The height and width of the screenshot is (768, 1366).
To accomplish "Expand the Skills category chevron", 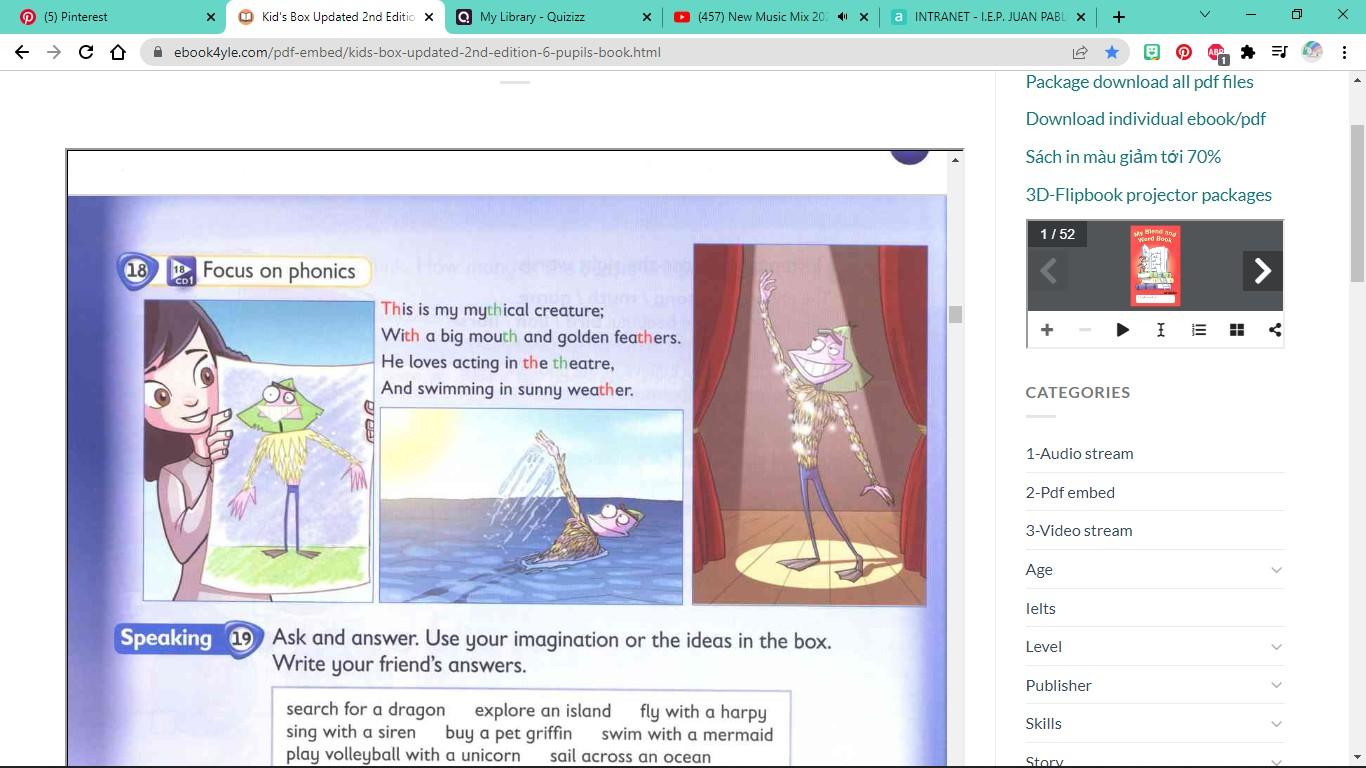I will [x=1276, y=724].
